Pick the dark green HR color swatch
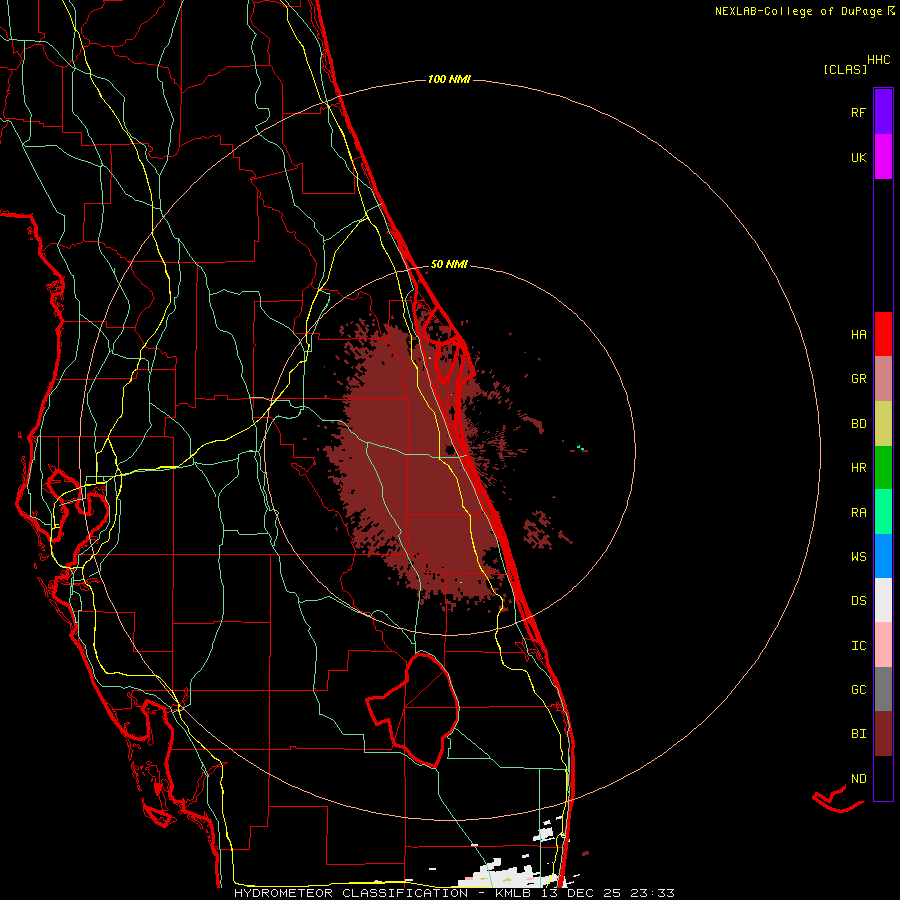Screen dimensions: 900x900 coord(883,468)
